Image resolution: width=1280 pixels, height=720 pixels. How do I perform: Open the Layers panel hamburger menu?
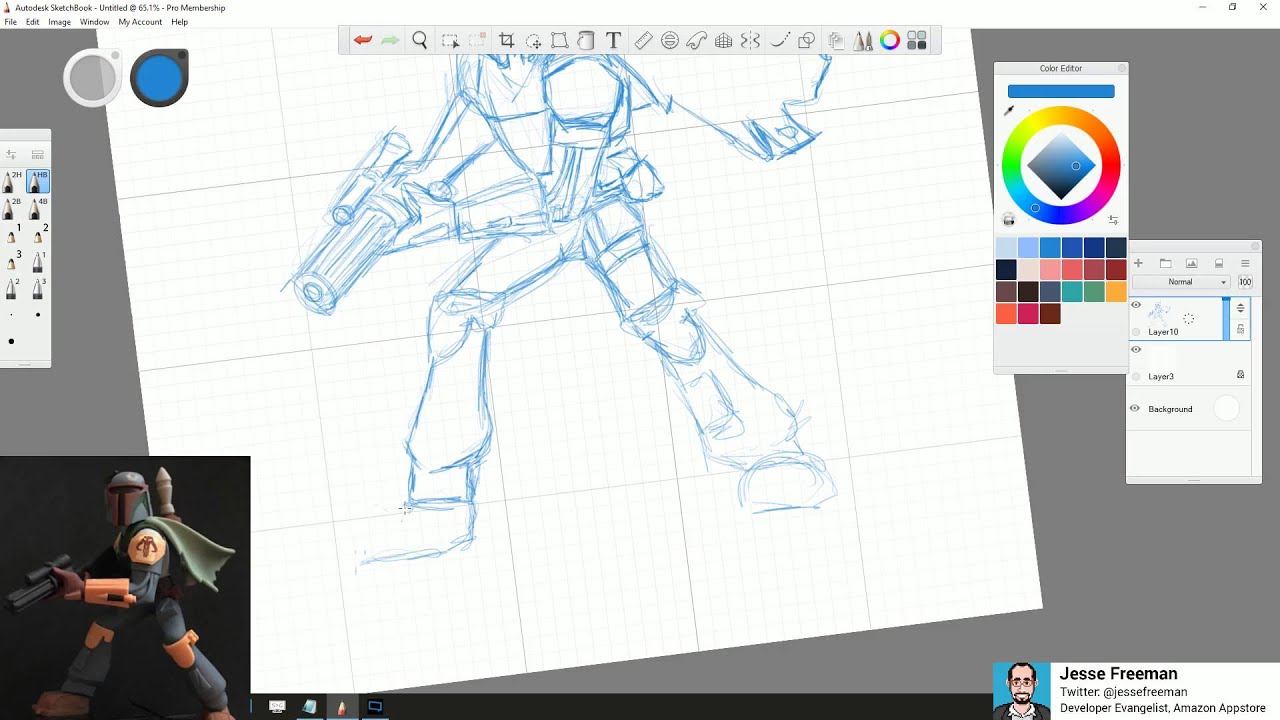(x=1246, y=263)
